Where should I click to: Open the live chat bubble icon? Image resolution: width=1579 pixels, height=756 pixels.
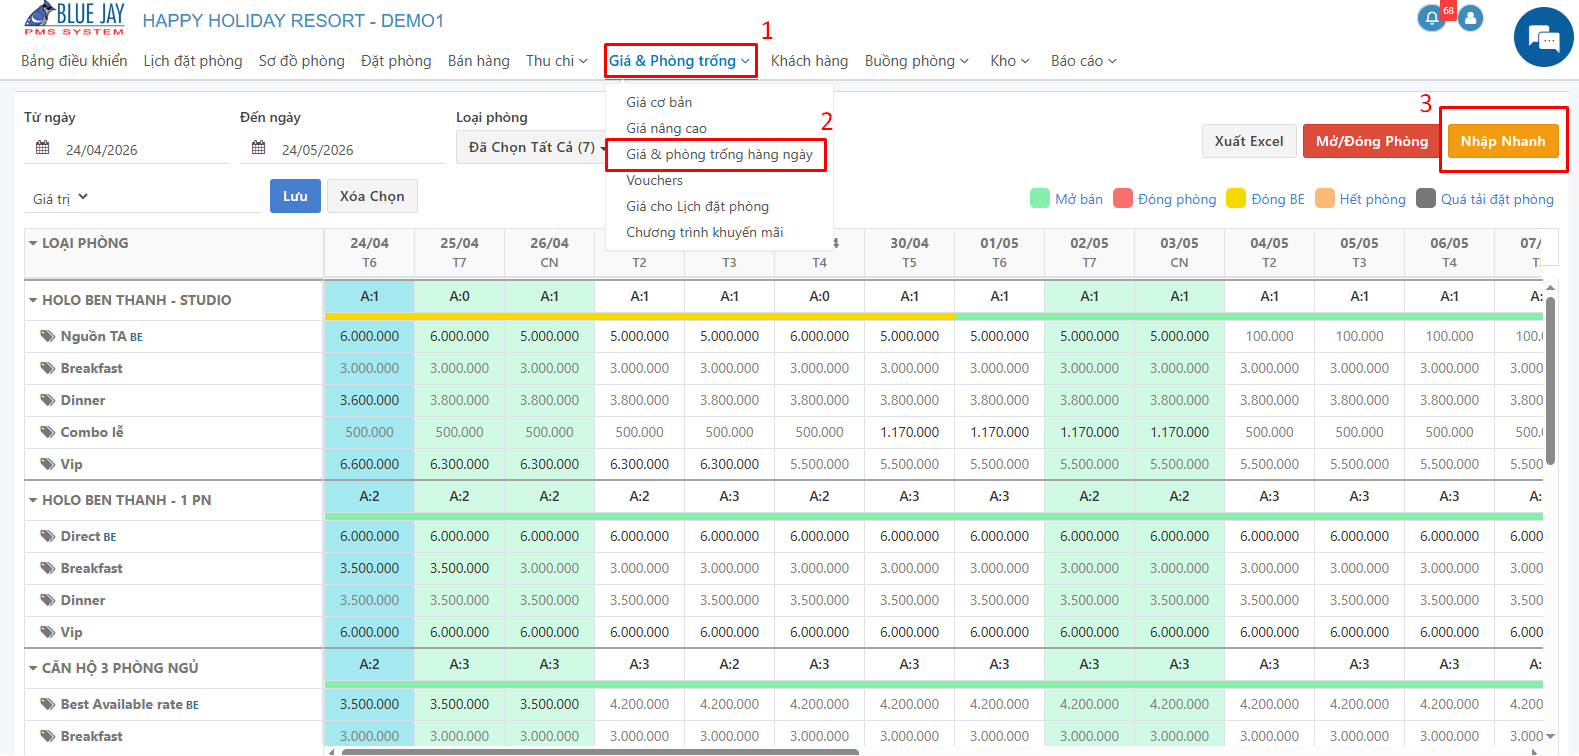coord(1544,38)
